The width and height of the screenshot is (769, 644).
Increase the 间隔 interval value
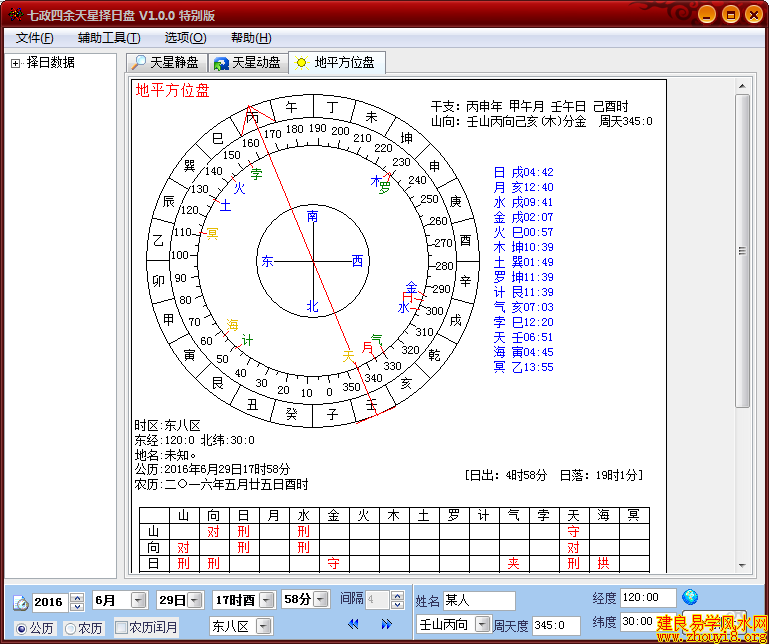pos(398,595)
